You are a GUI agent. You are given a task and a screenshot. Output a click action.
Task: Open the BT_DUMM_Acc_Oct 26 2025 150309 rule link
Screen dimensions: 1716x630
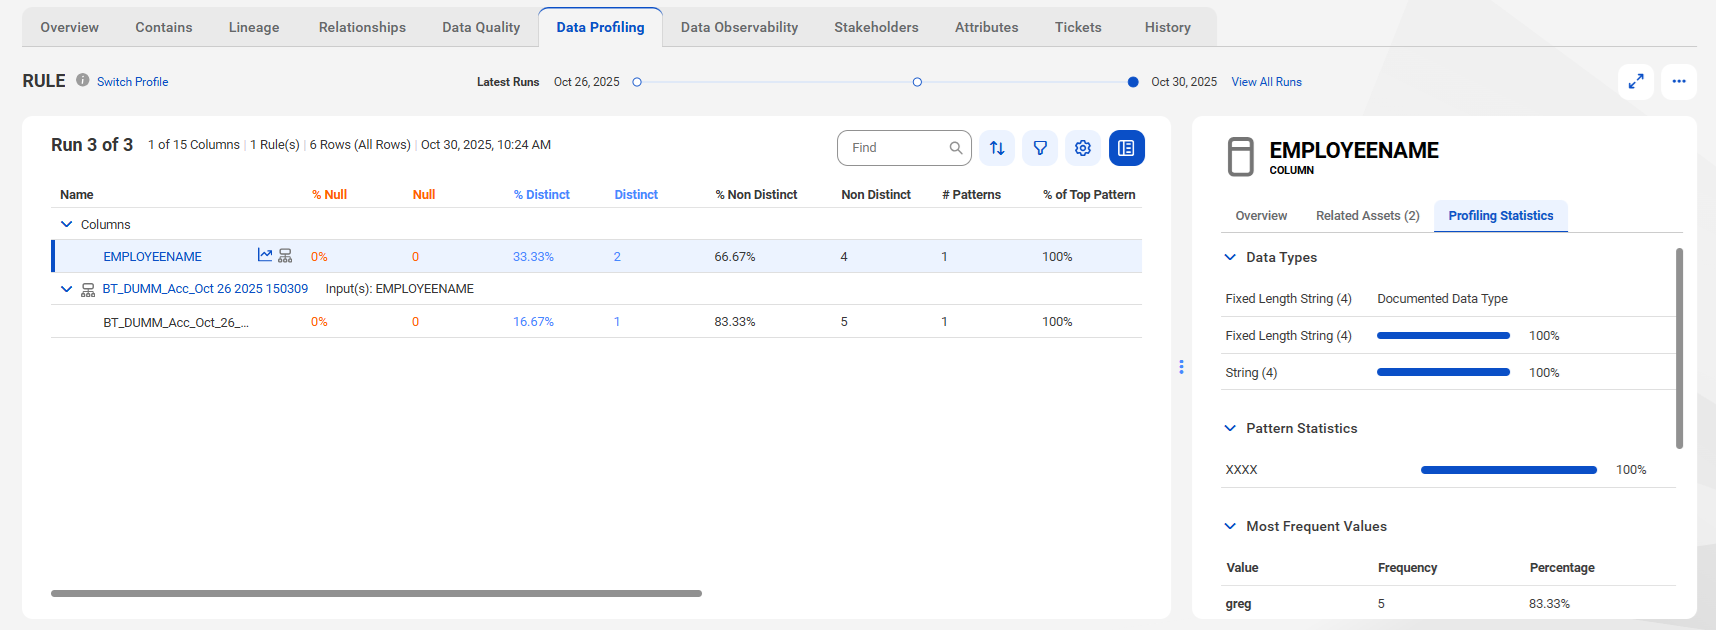click(x=205, y=289)
